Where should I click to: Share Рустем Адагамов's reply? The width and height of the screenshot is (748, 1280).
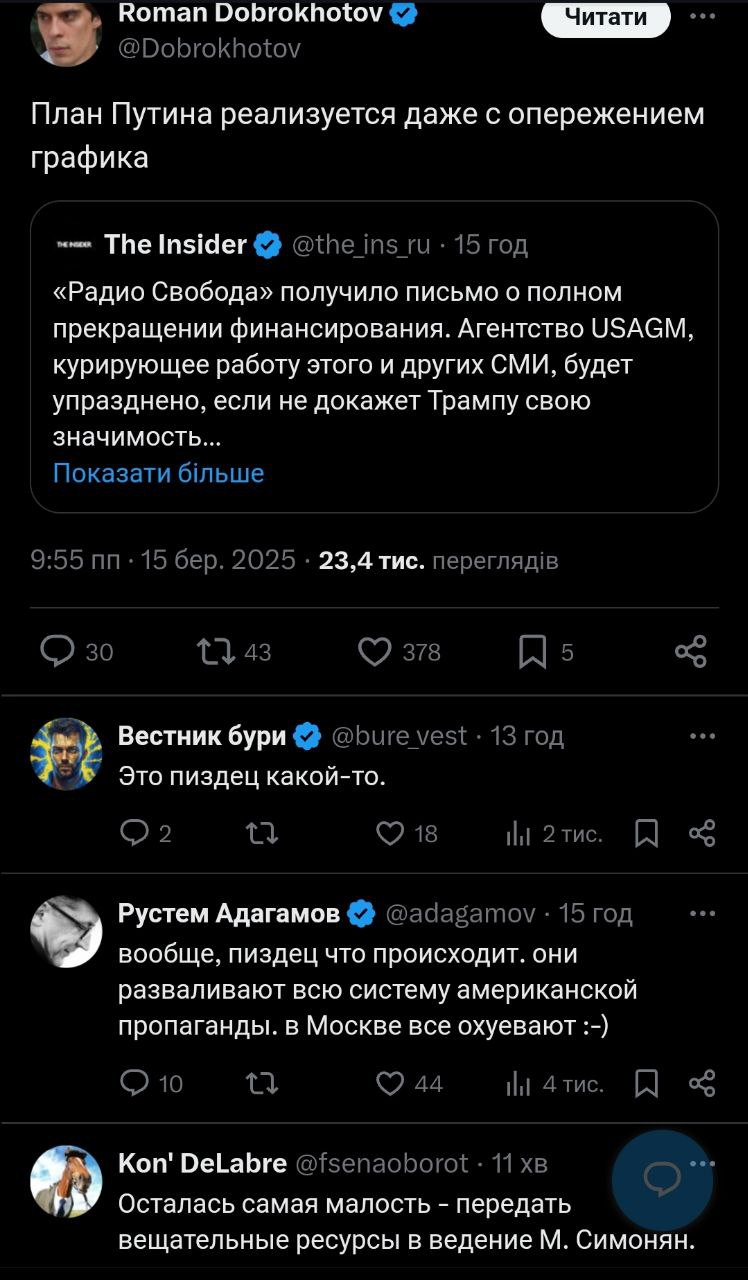[x=703, y=1083]
